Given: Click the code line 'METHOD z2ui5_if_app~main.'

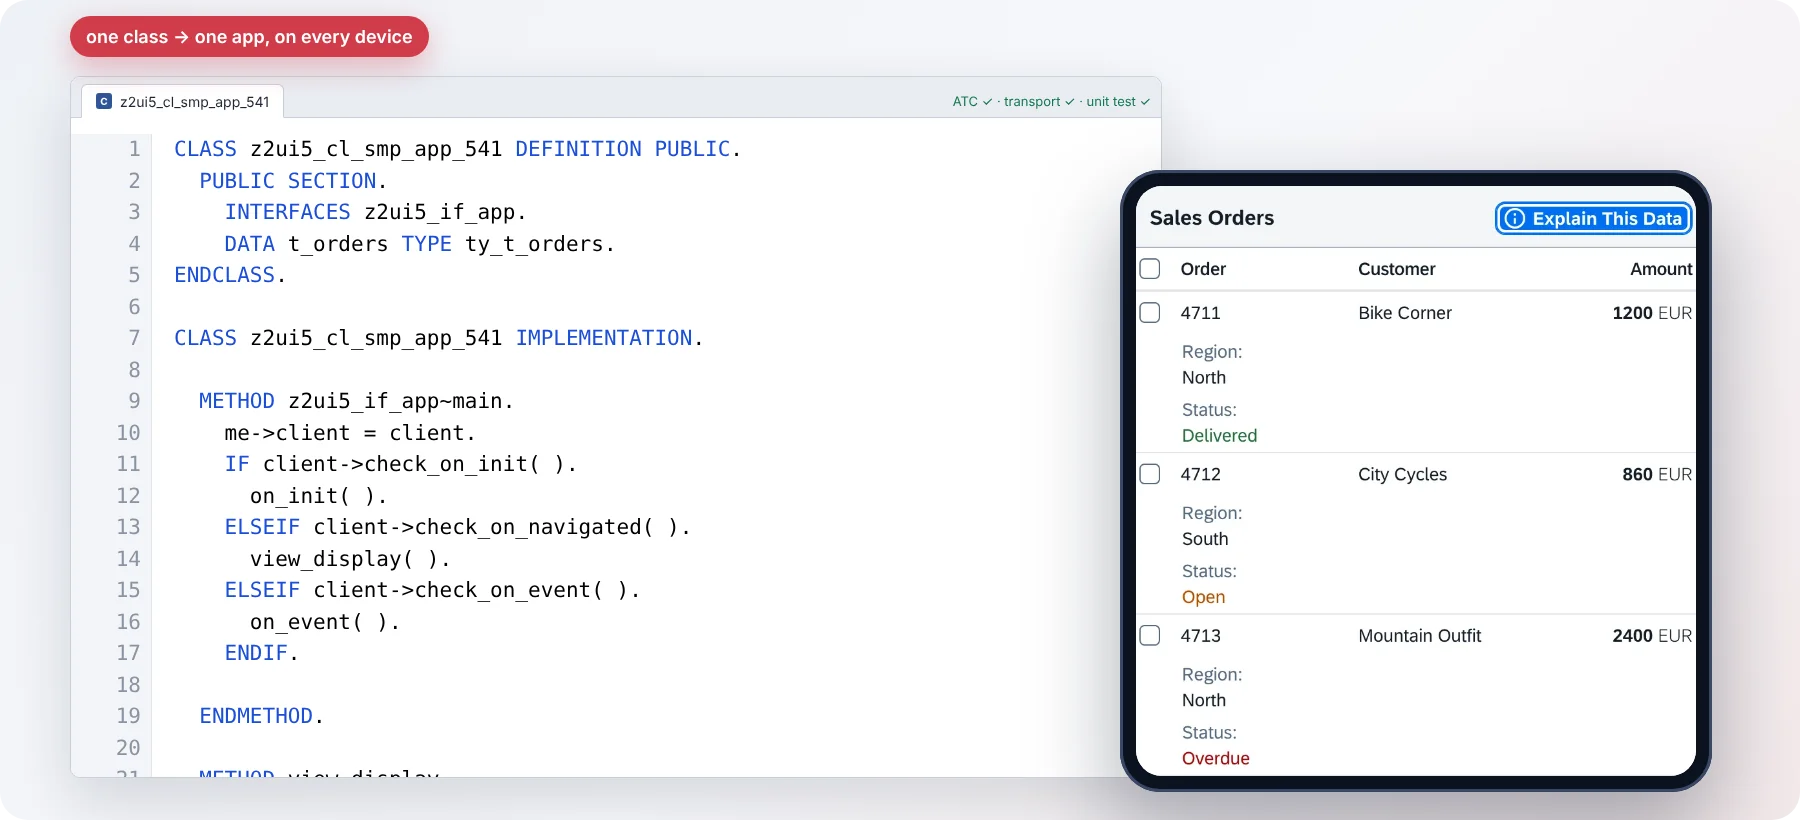Looking at the screenshot, I should [x=356, y=401].
